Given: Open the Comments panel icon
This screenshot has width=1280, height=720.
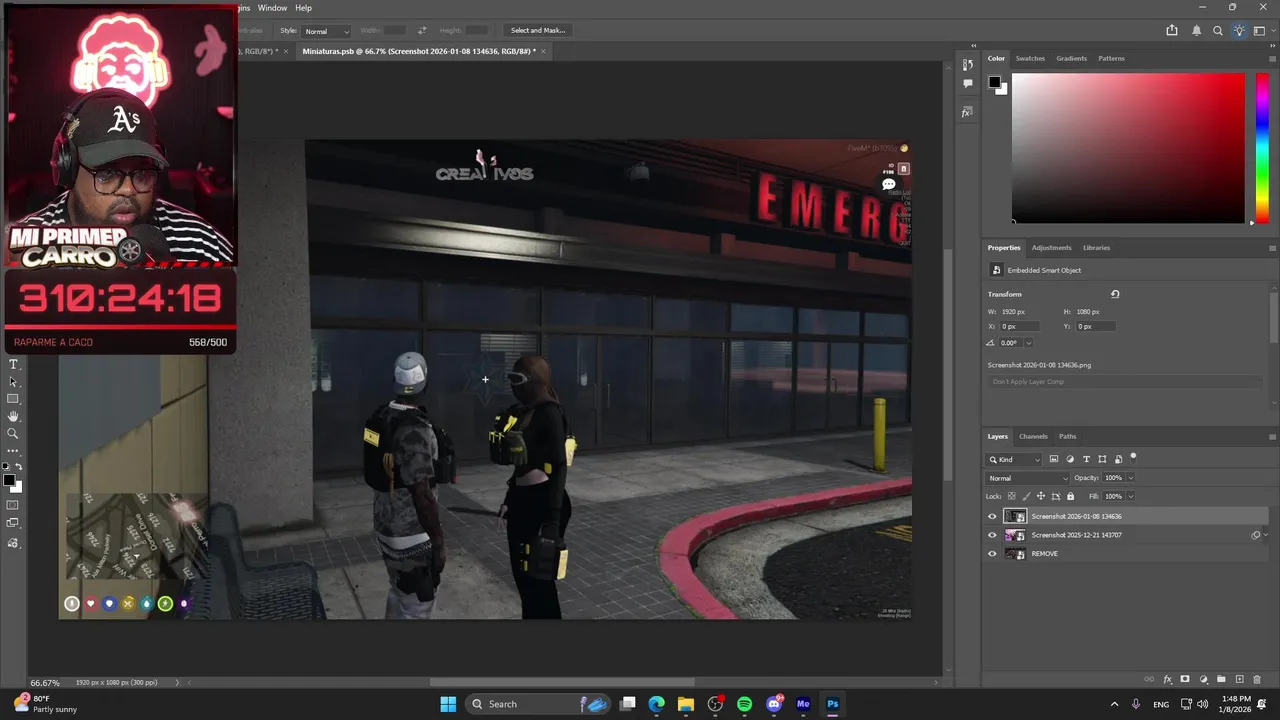Looking at the screenshot, I should click(967, 84).
